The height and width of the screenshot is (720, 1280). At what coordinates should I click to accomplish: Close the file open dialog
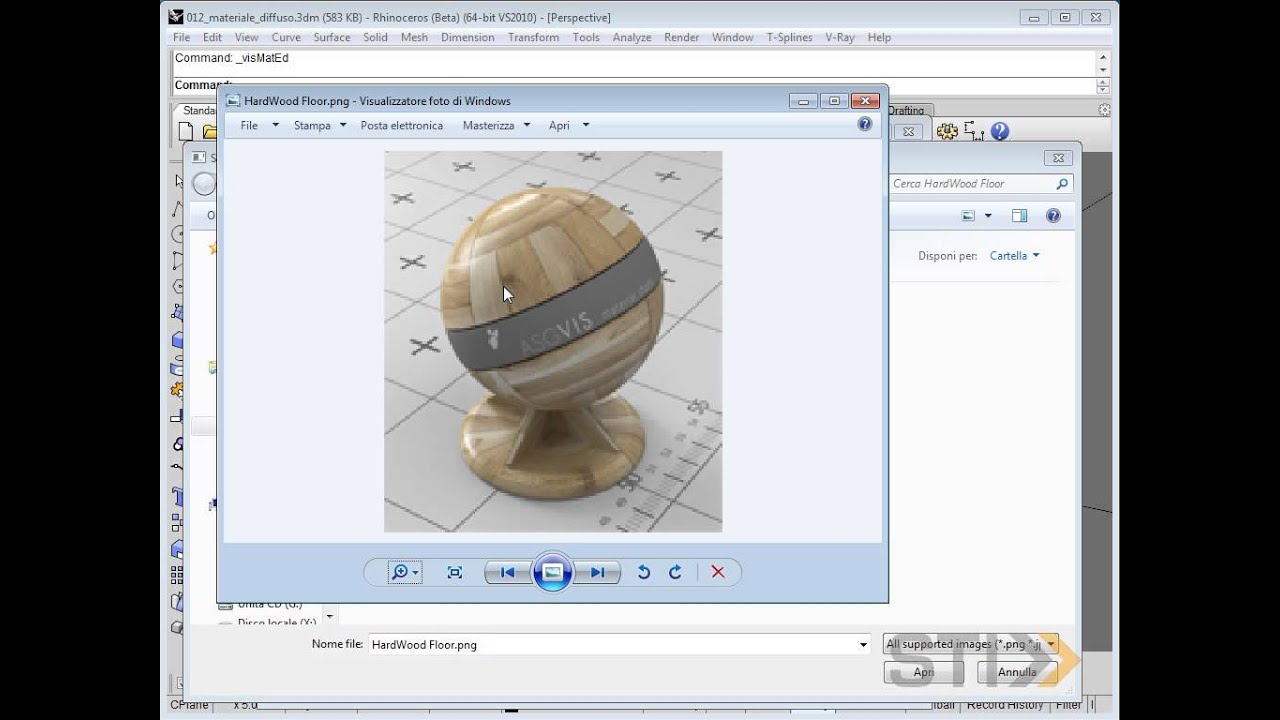click(1058, 158)
